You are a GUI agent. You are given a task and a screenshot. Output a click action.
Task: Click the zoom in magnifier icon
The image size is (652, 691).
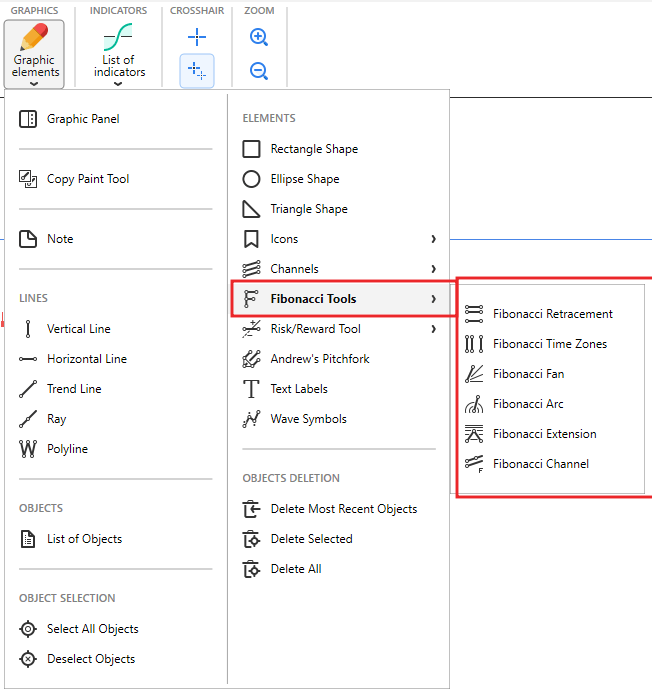[x=258, y=38]
